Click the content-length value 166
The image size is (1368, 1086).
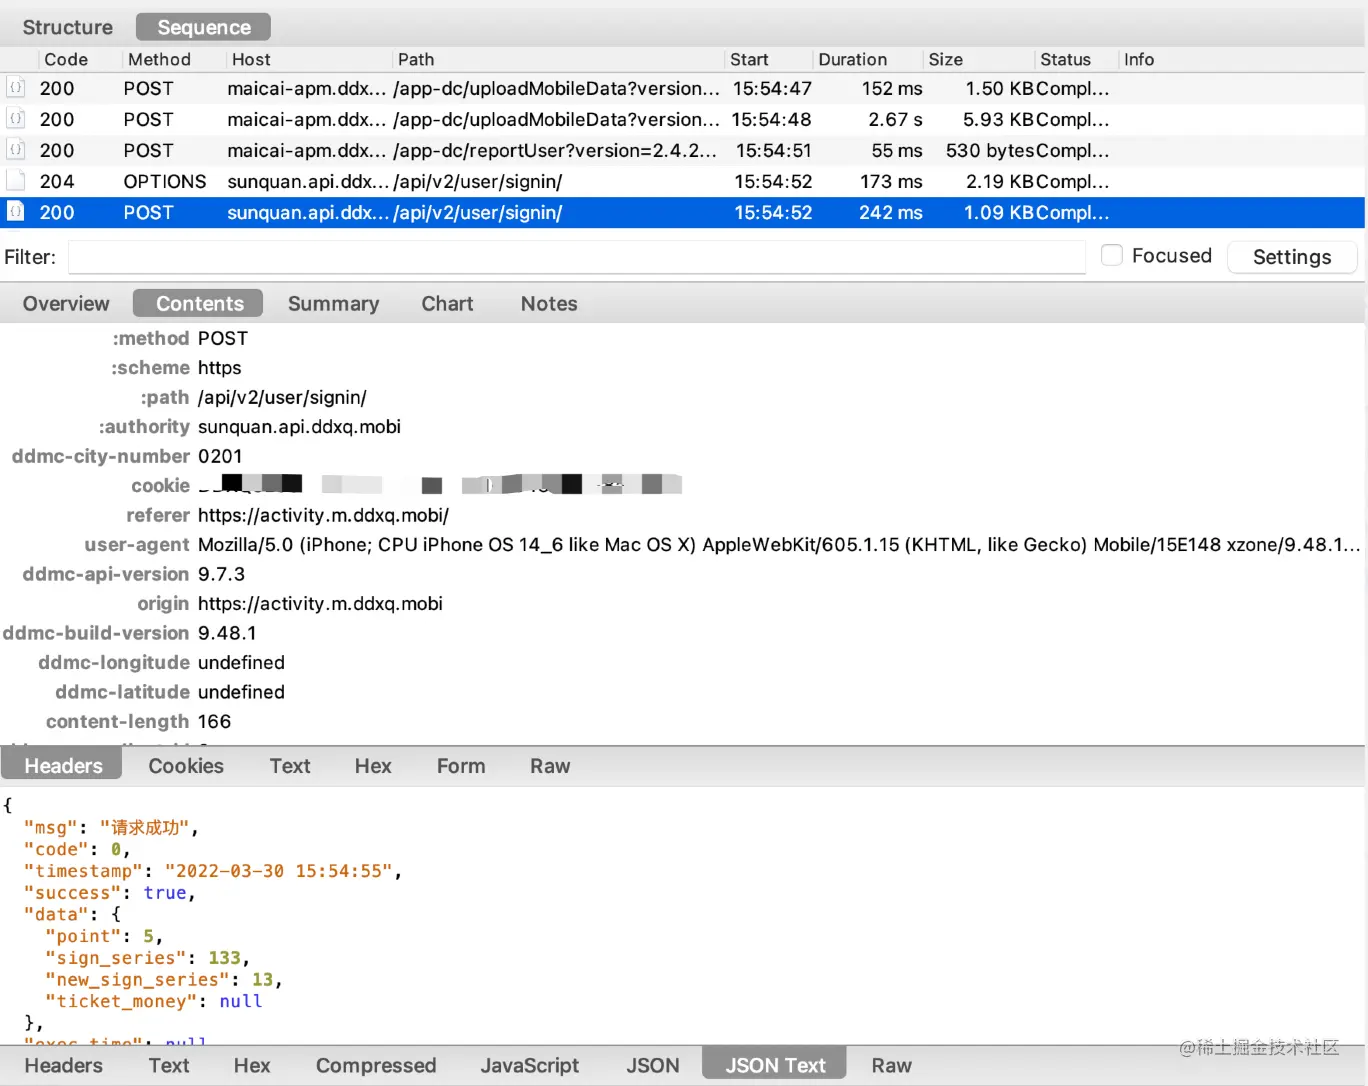pos(214,721)
